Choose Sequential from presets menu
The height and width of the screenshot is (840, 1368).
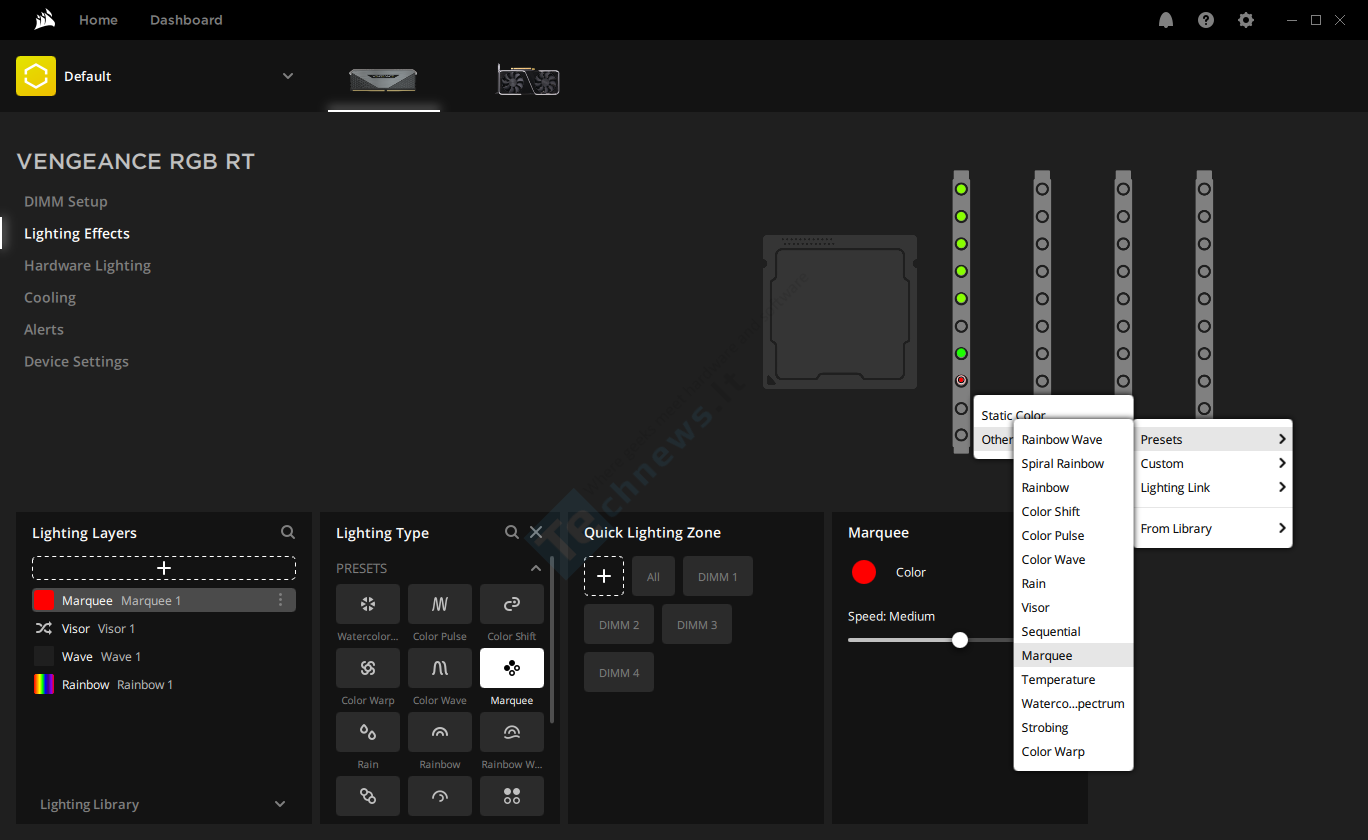tap(1074, 631)
